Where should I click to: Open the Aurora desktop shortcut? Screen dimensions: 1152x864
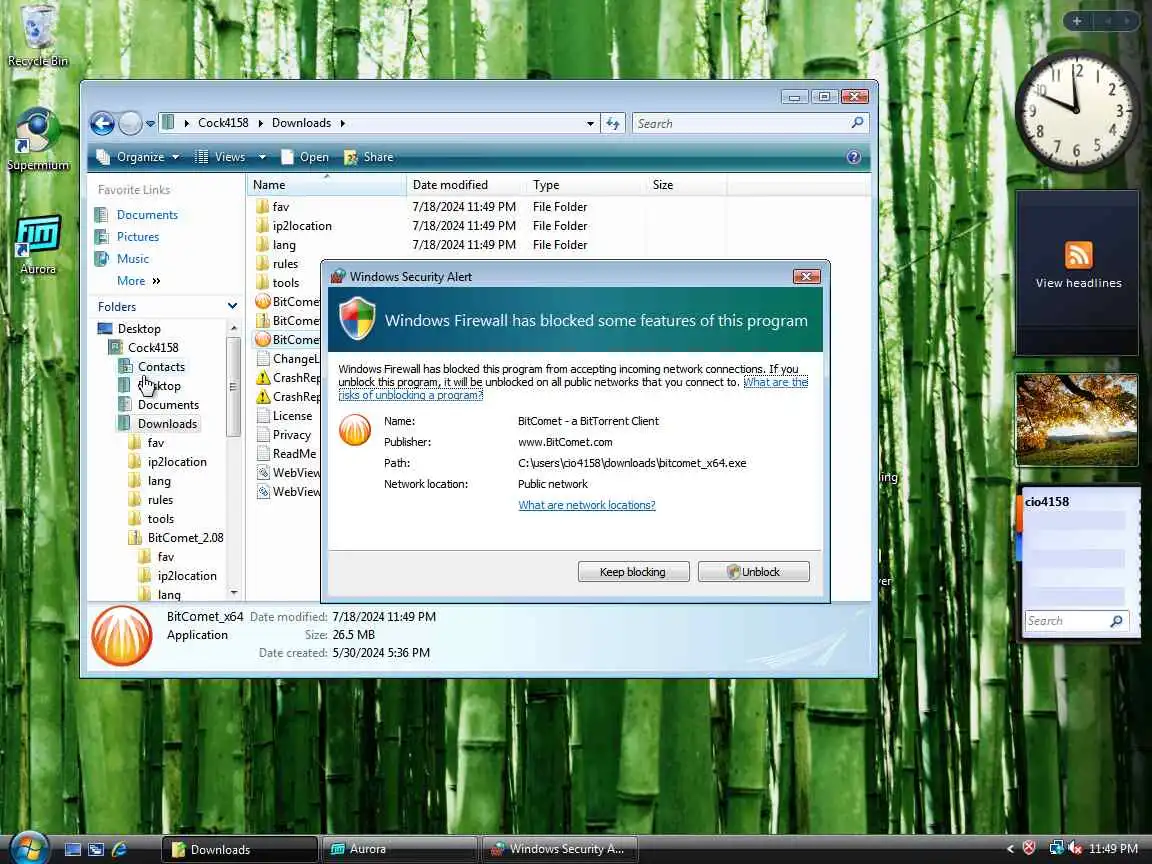[37, 245]
